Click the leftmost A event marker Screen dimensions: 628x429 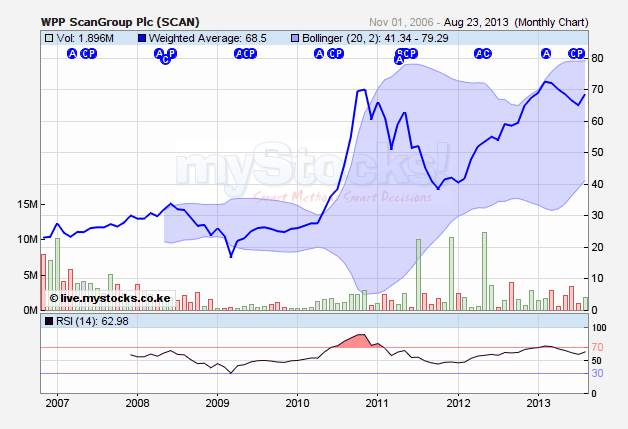71,53
